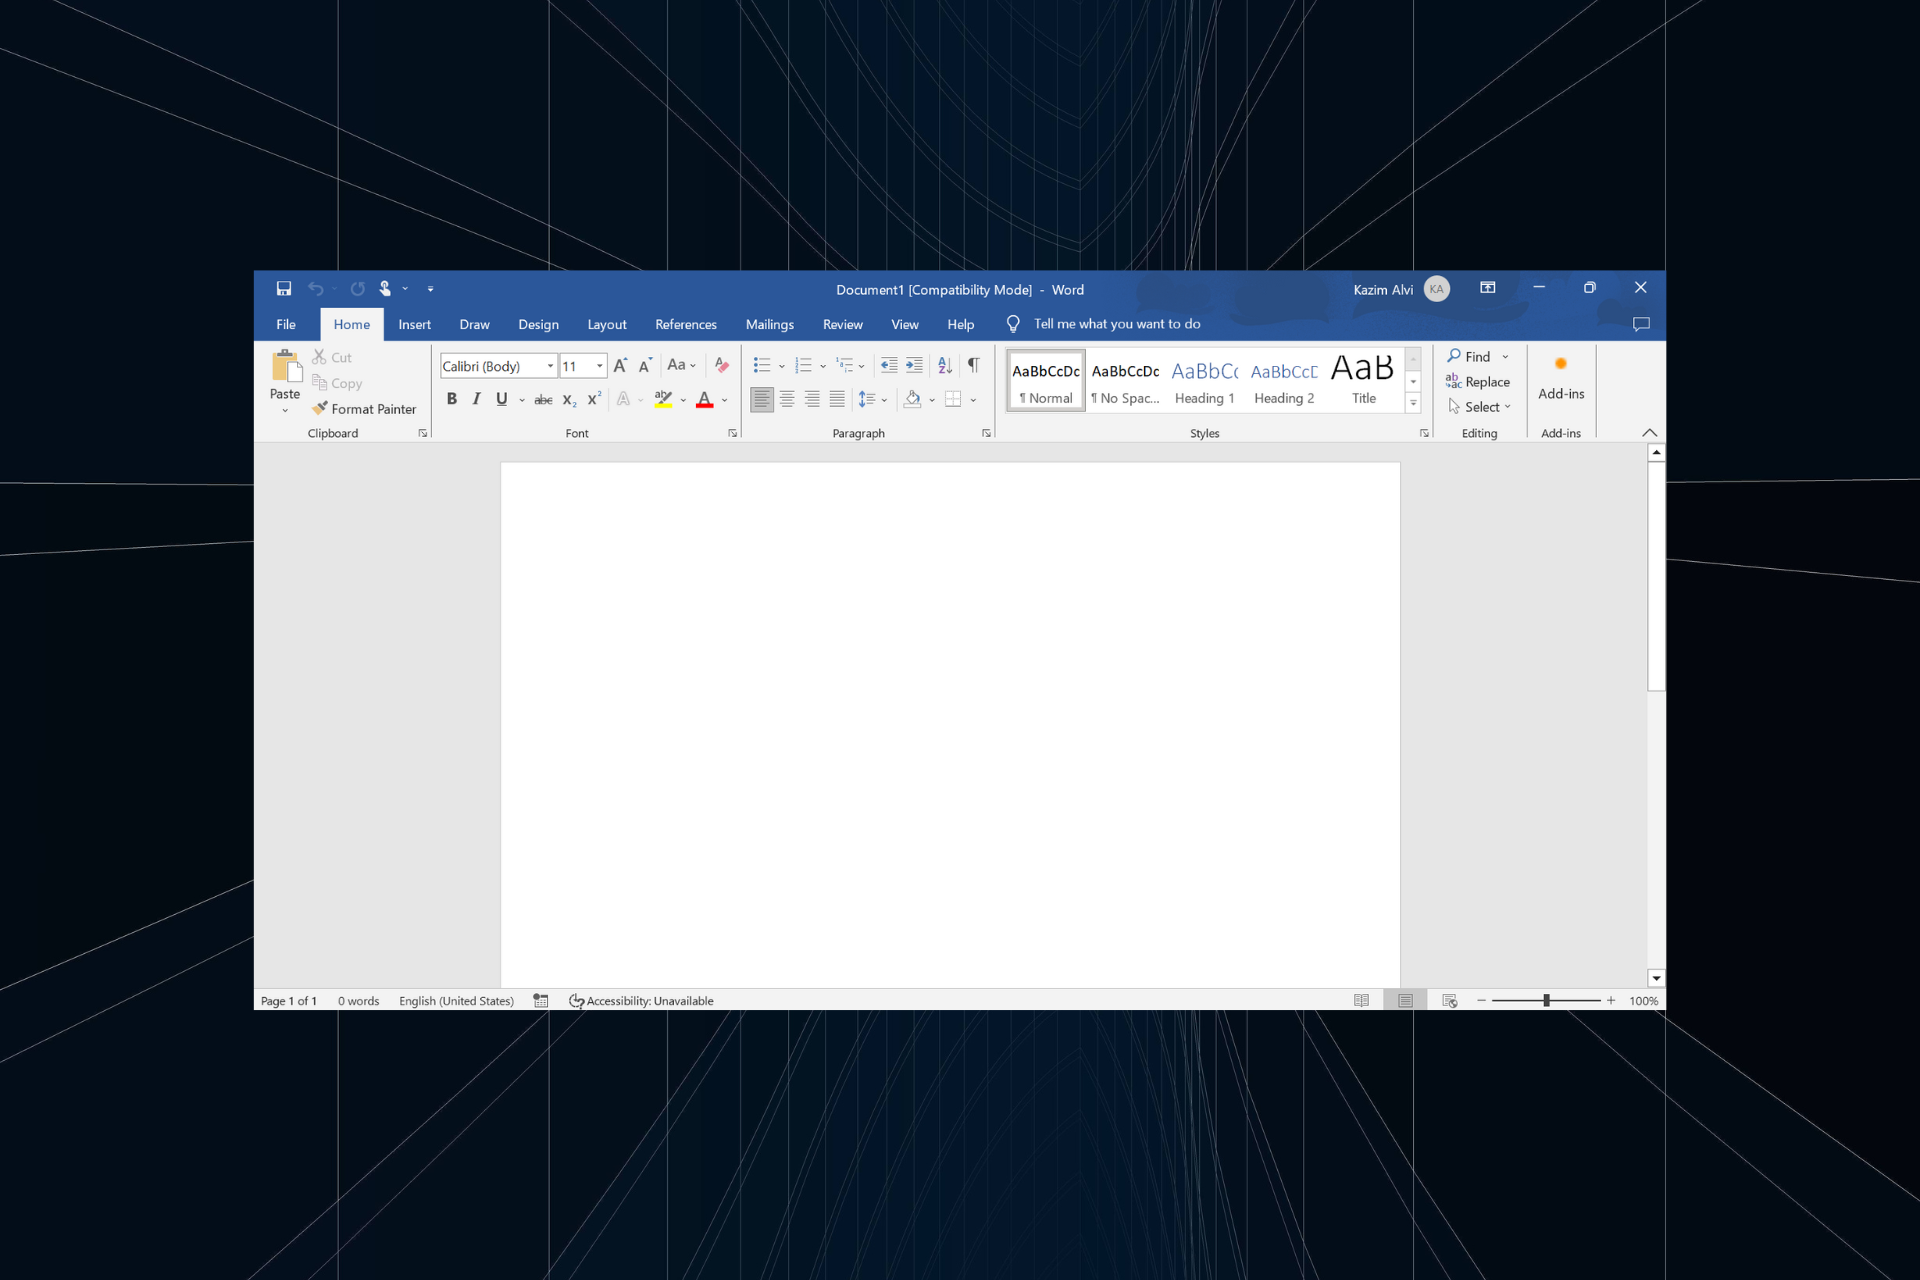Switch to Print Layout view
Image resolution: width=1920 pixels, height=1280 pixels.
pos(1405,1001)
